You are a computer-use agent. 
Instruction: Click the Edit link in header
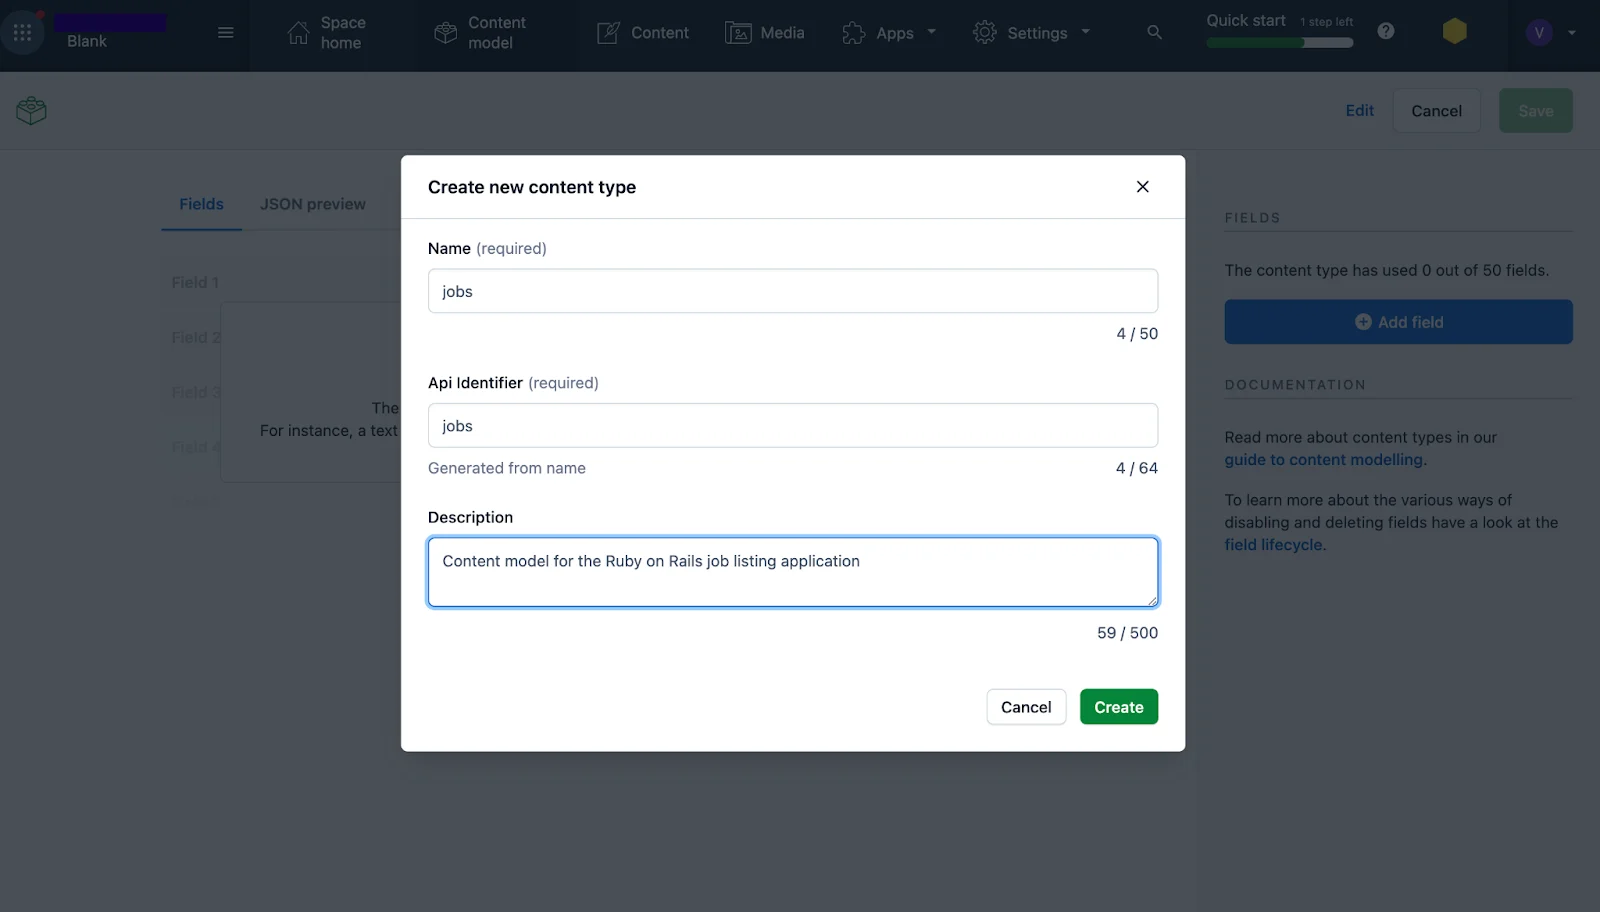1359,110
